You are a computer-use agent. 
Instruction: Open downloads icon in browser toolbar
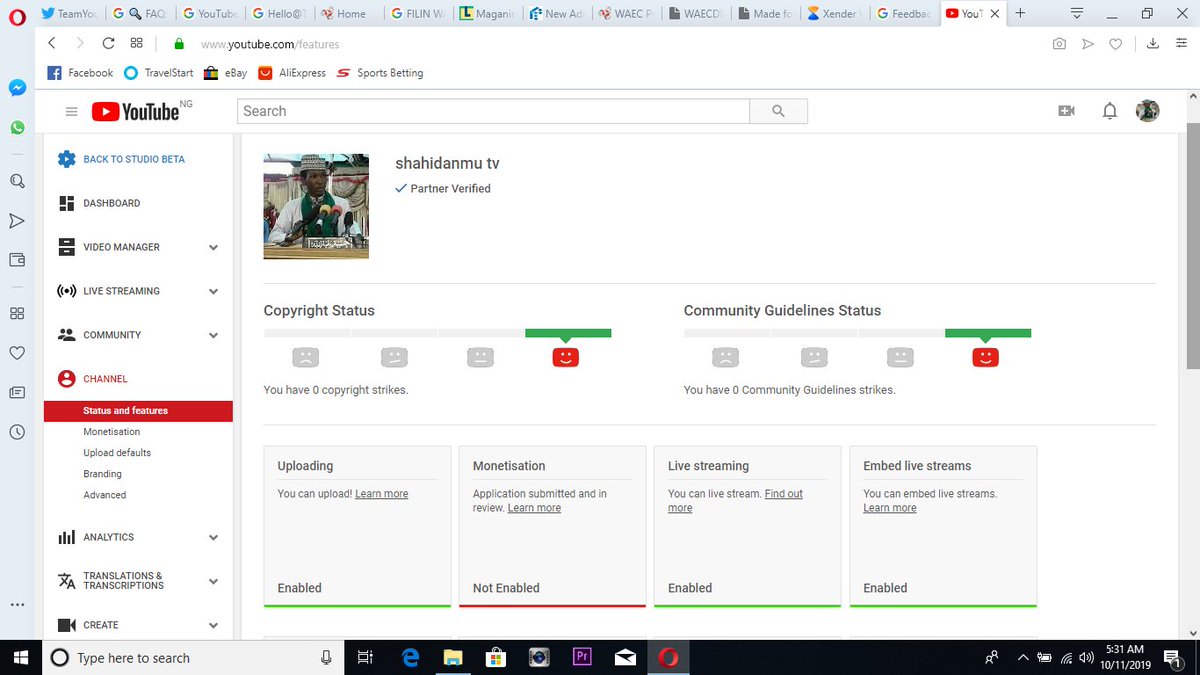tap(1153, 44)
